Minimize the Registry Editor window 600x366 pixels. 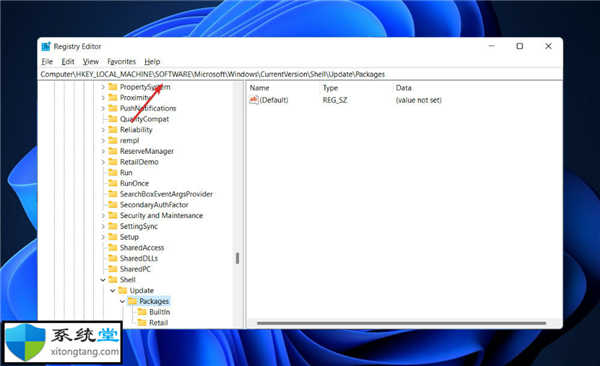pyautogui.click(x=492, y=46)
